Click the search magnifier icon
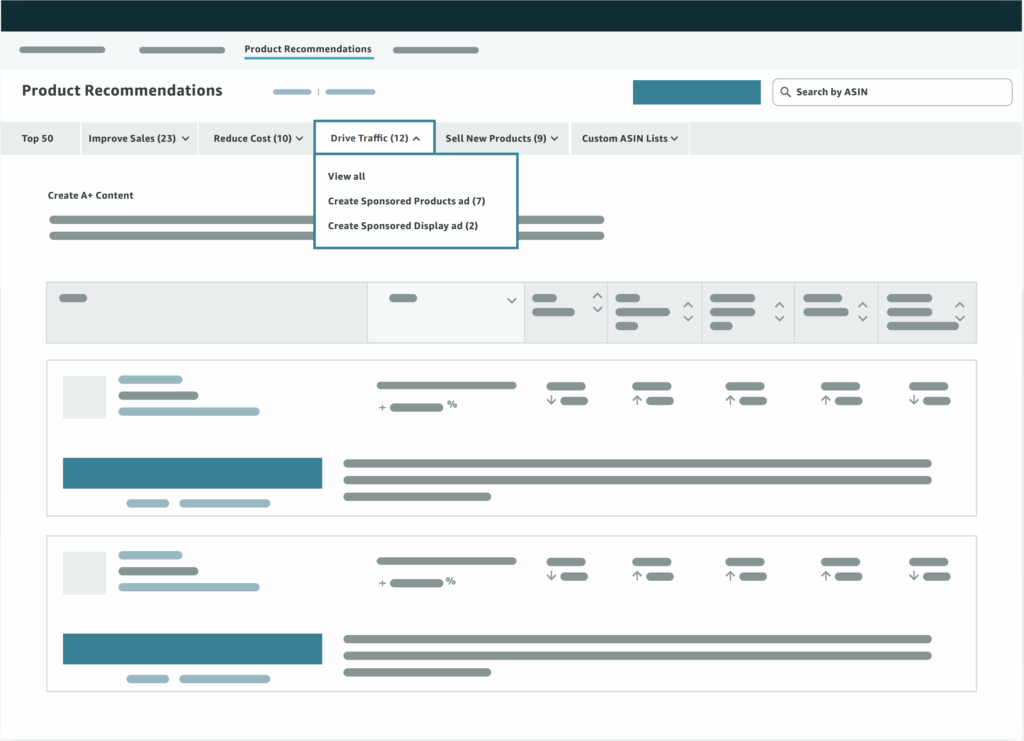This screenshot has width=1024, height=741. [785, 92]
